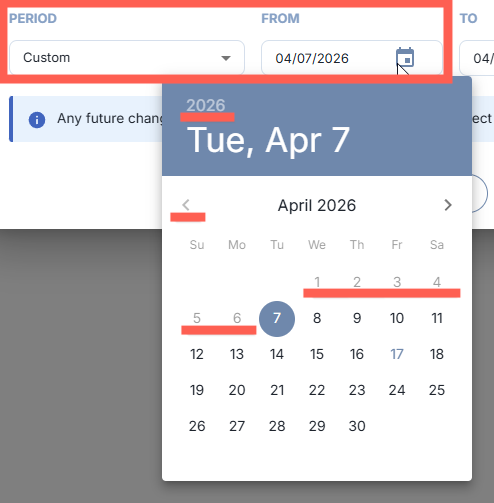The image size is (494, 503).
Task: Select April 7 highlighted day
Action: click(277, 319)
